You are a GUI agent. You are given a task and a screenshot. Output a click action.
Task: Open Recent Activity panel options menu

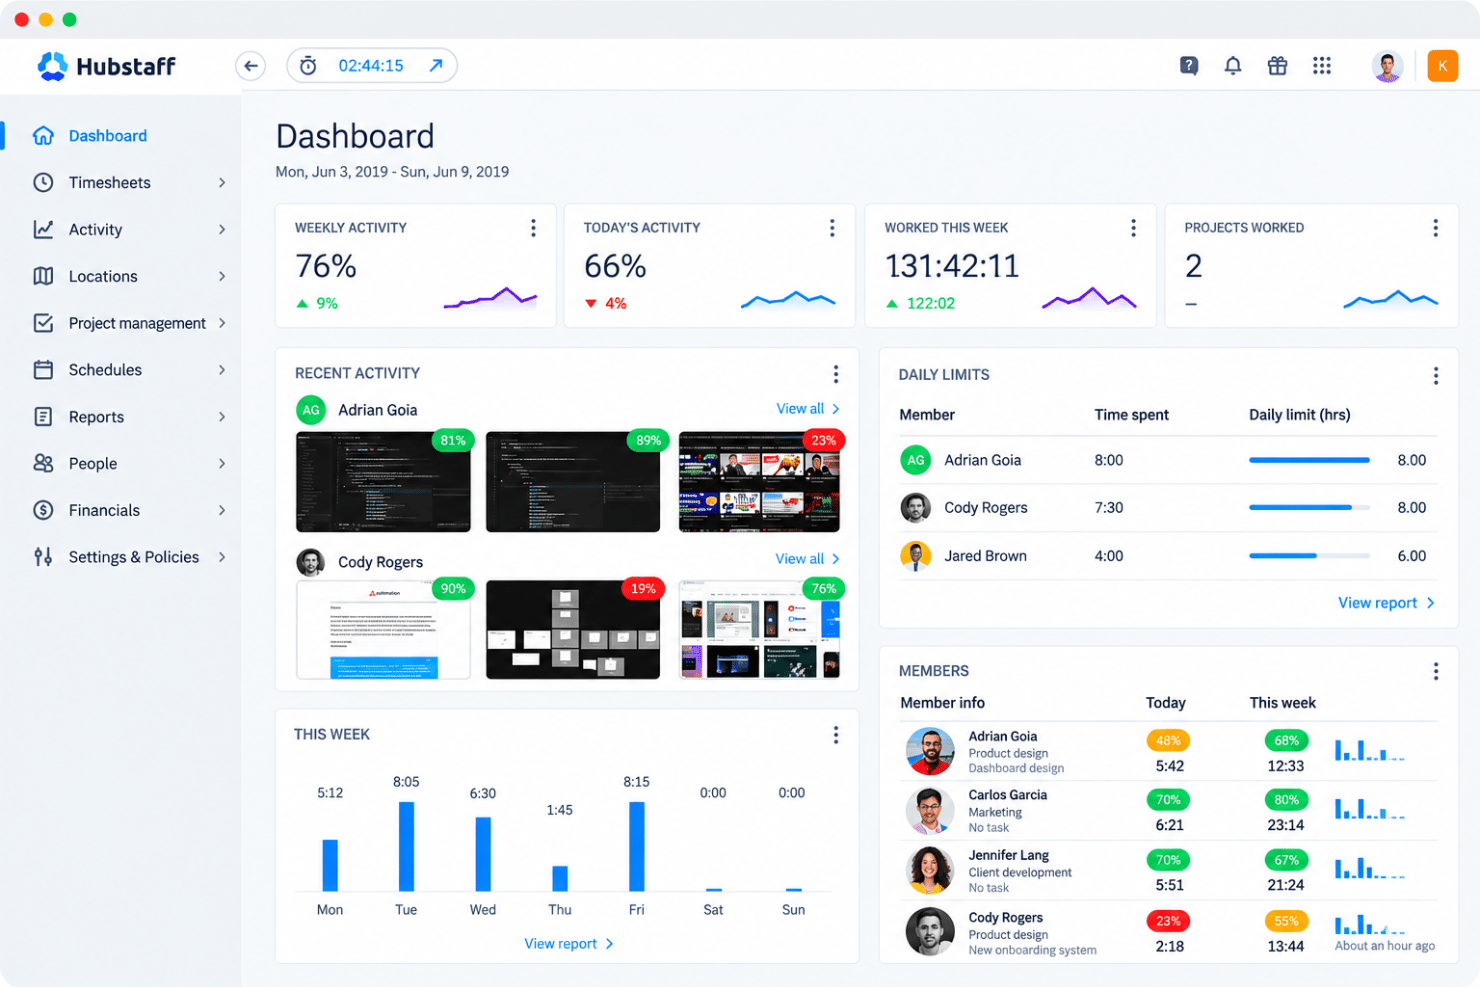(x=836, y=374)
